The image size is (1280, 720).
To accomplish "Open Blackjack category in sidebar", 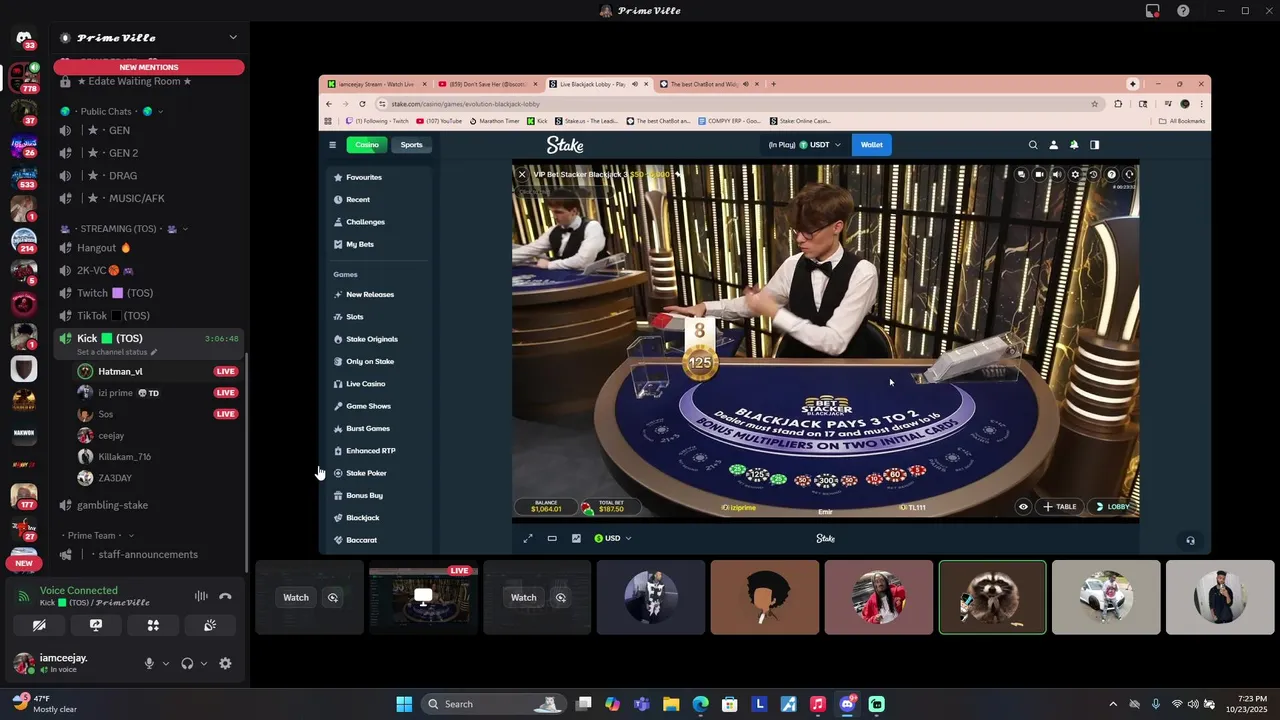I will click(x=381, y=518).
